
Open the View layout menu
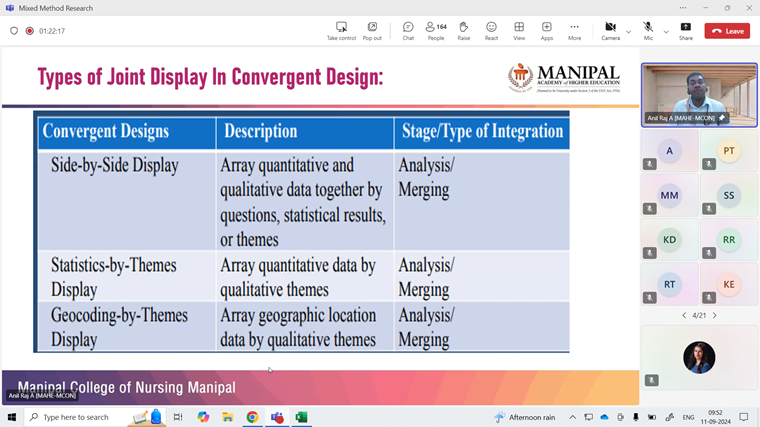(x=519, y=31)
